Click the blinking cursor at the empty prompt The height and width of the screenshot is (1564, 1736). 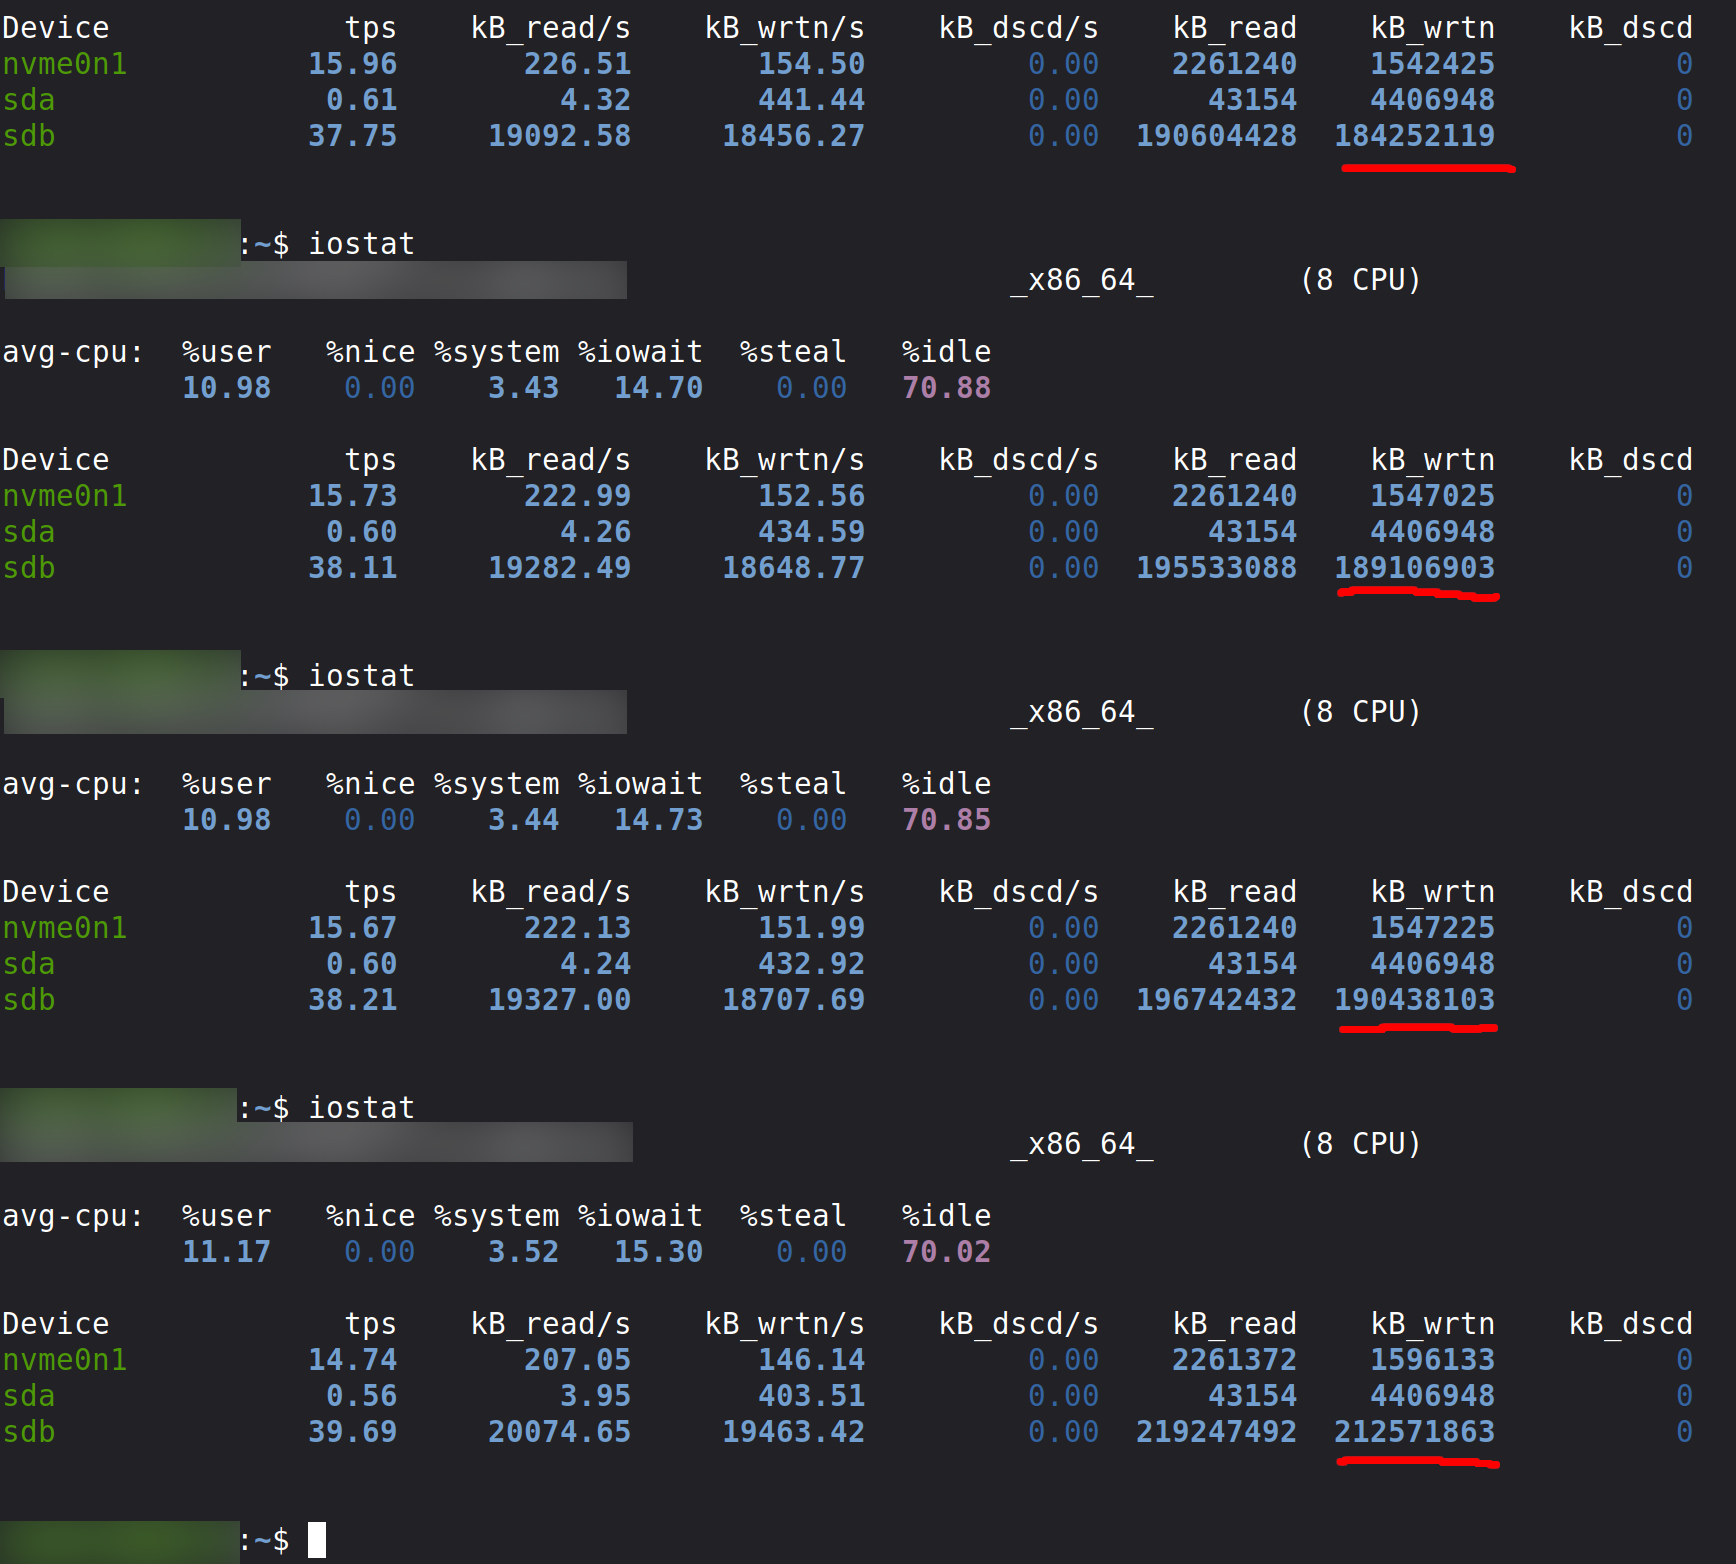[x=317, y=1540]
